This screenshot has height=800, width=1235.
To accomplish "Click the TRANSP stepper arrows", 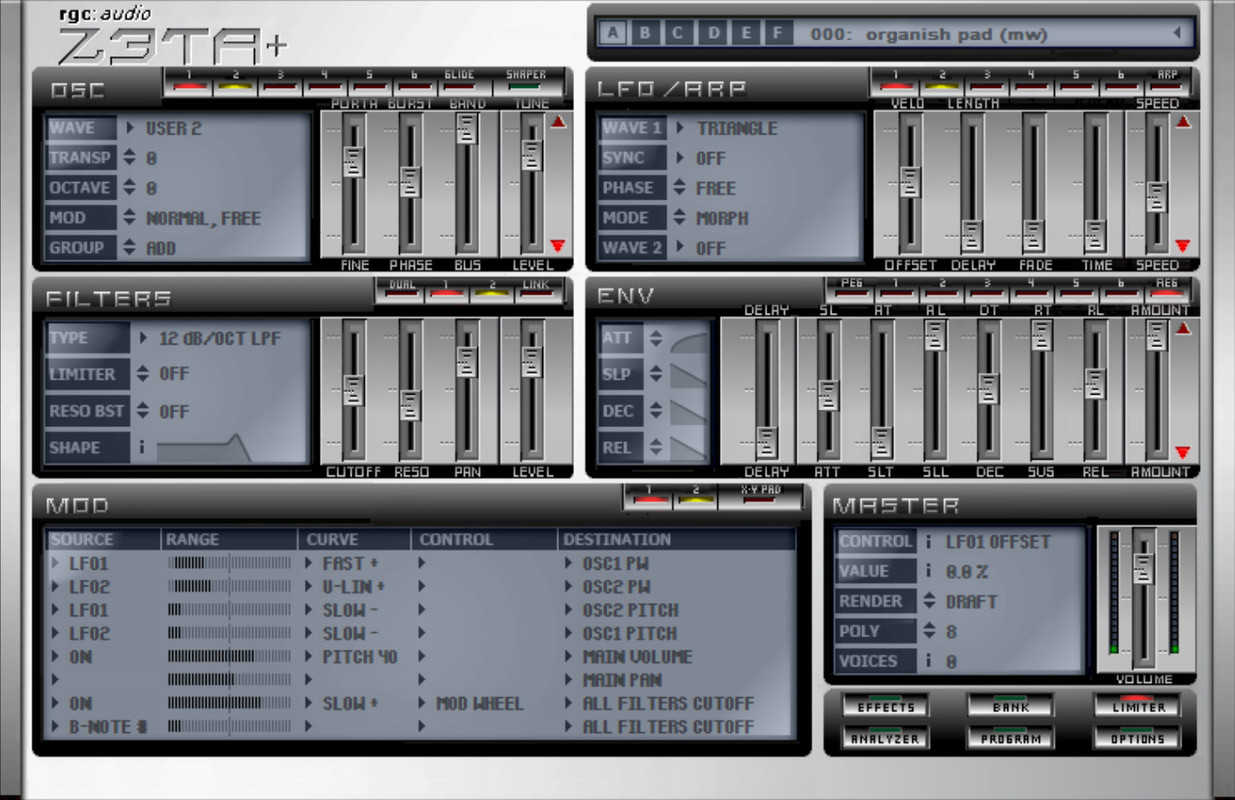I will tap(130, 158).
